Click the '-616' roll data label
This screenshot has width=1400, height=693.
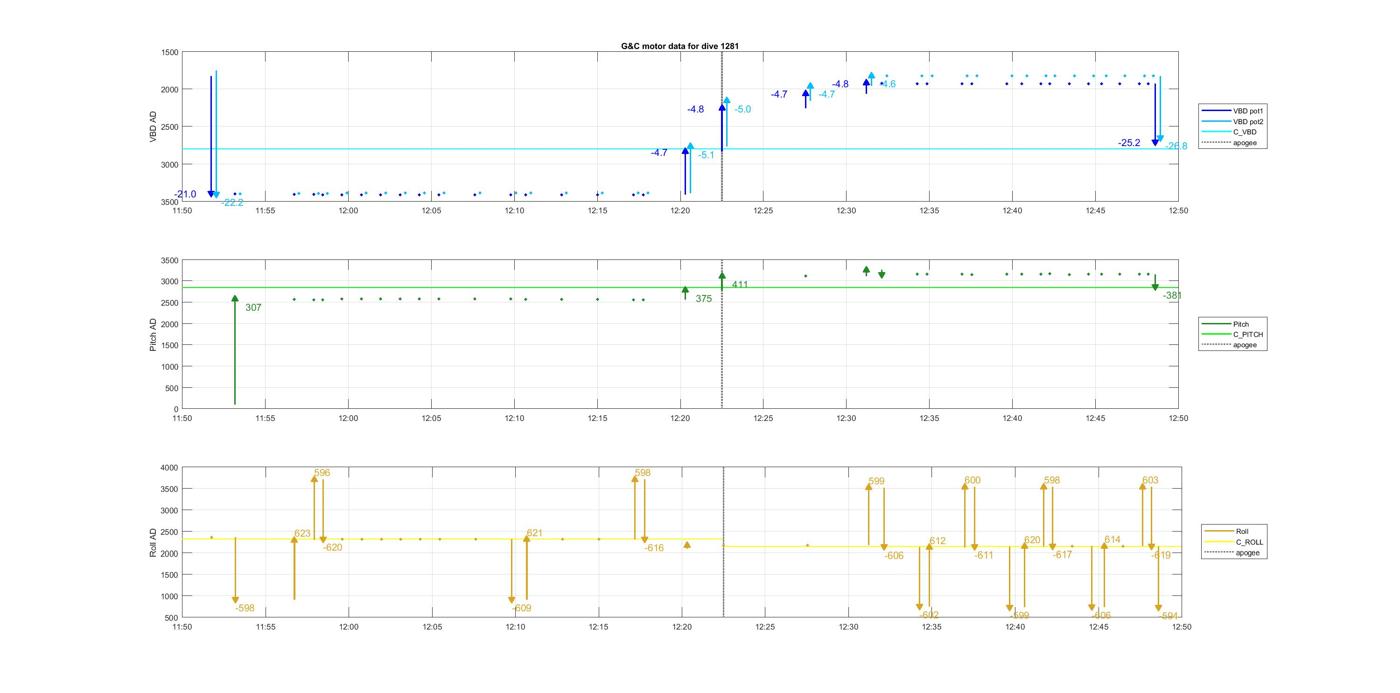[654, 548]
